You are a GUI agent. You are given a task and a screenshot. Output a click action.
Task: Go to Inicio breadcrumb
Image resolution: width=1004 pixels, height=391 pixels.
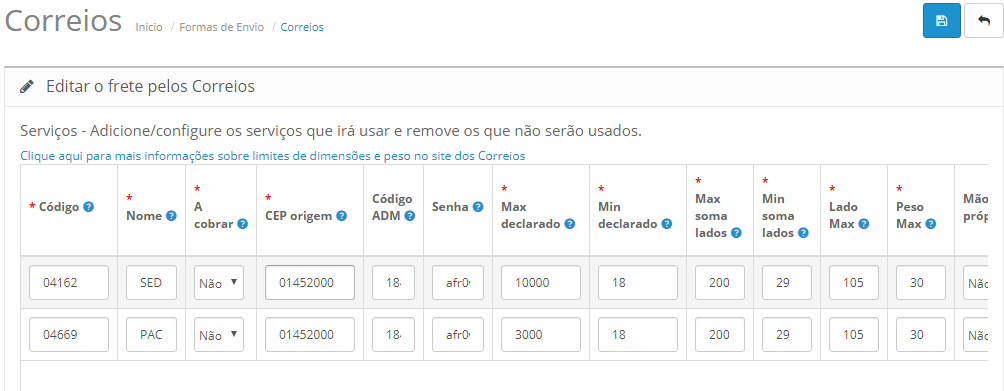149,28
